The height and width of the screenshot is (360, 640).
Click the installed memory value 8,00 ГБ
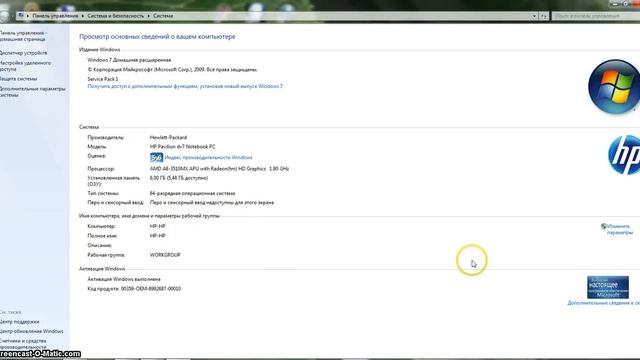click(x=179, y=178)
